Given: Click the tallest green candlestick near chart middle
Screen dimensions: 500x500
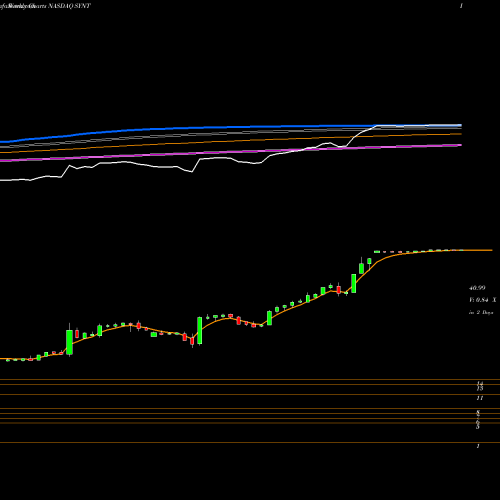Looking at the screenshot, I should pos(200,330).
